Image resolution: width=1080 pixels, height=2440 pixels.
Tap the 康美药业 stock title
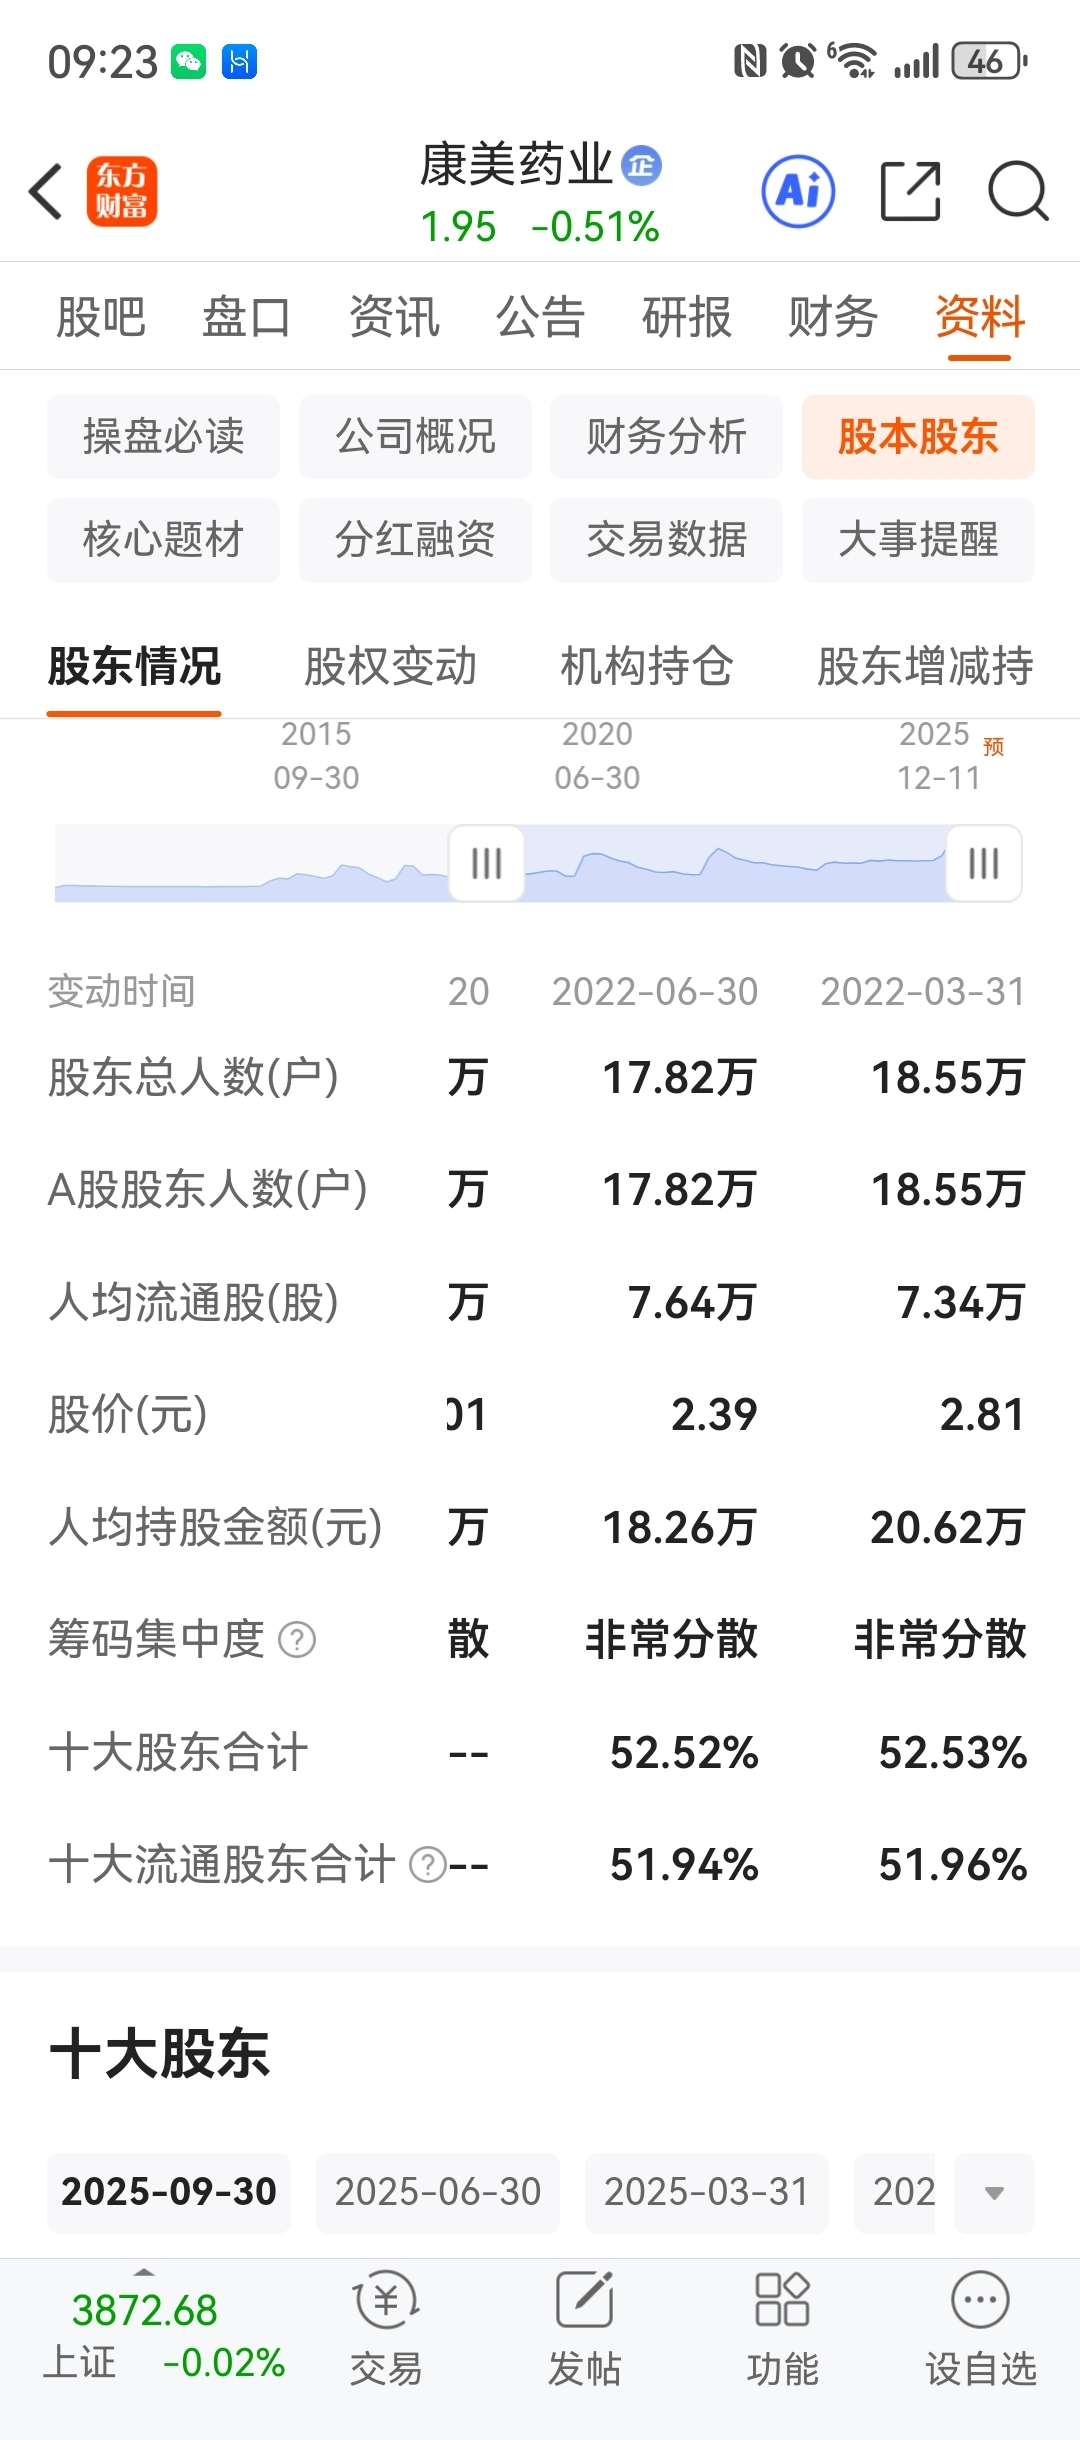point(516,165)
